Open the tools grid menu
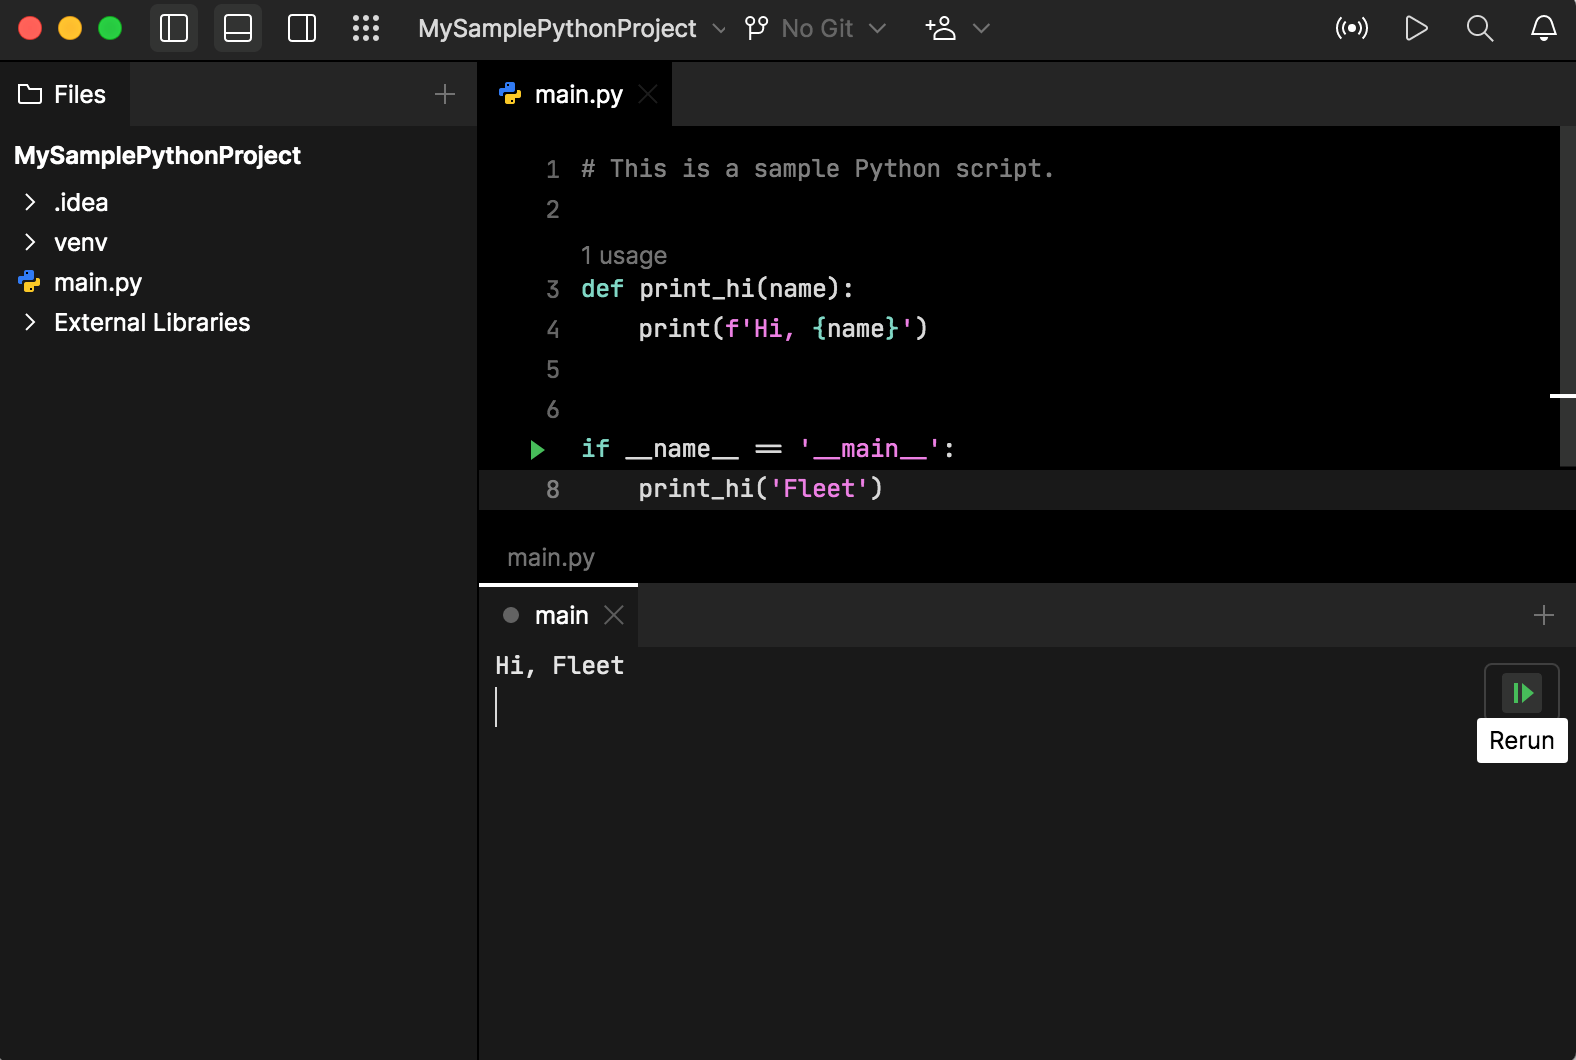Image resolution: width=1576 pixels, height=1060 pixels. point(366,28)
